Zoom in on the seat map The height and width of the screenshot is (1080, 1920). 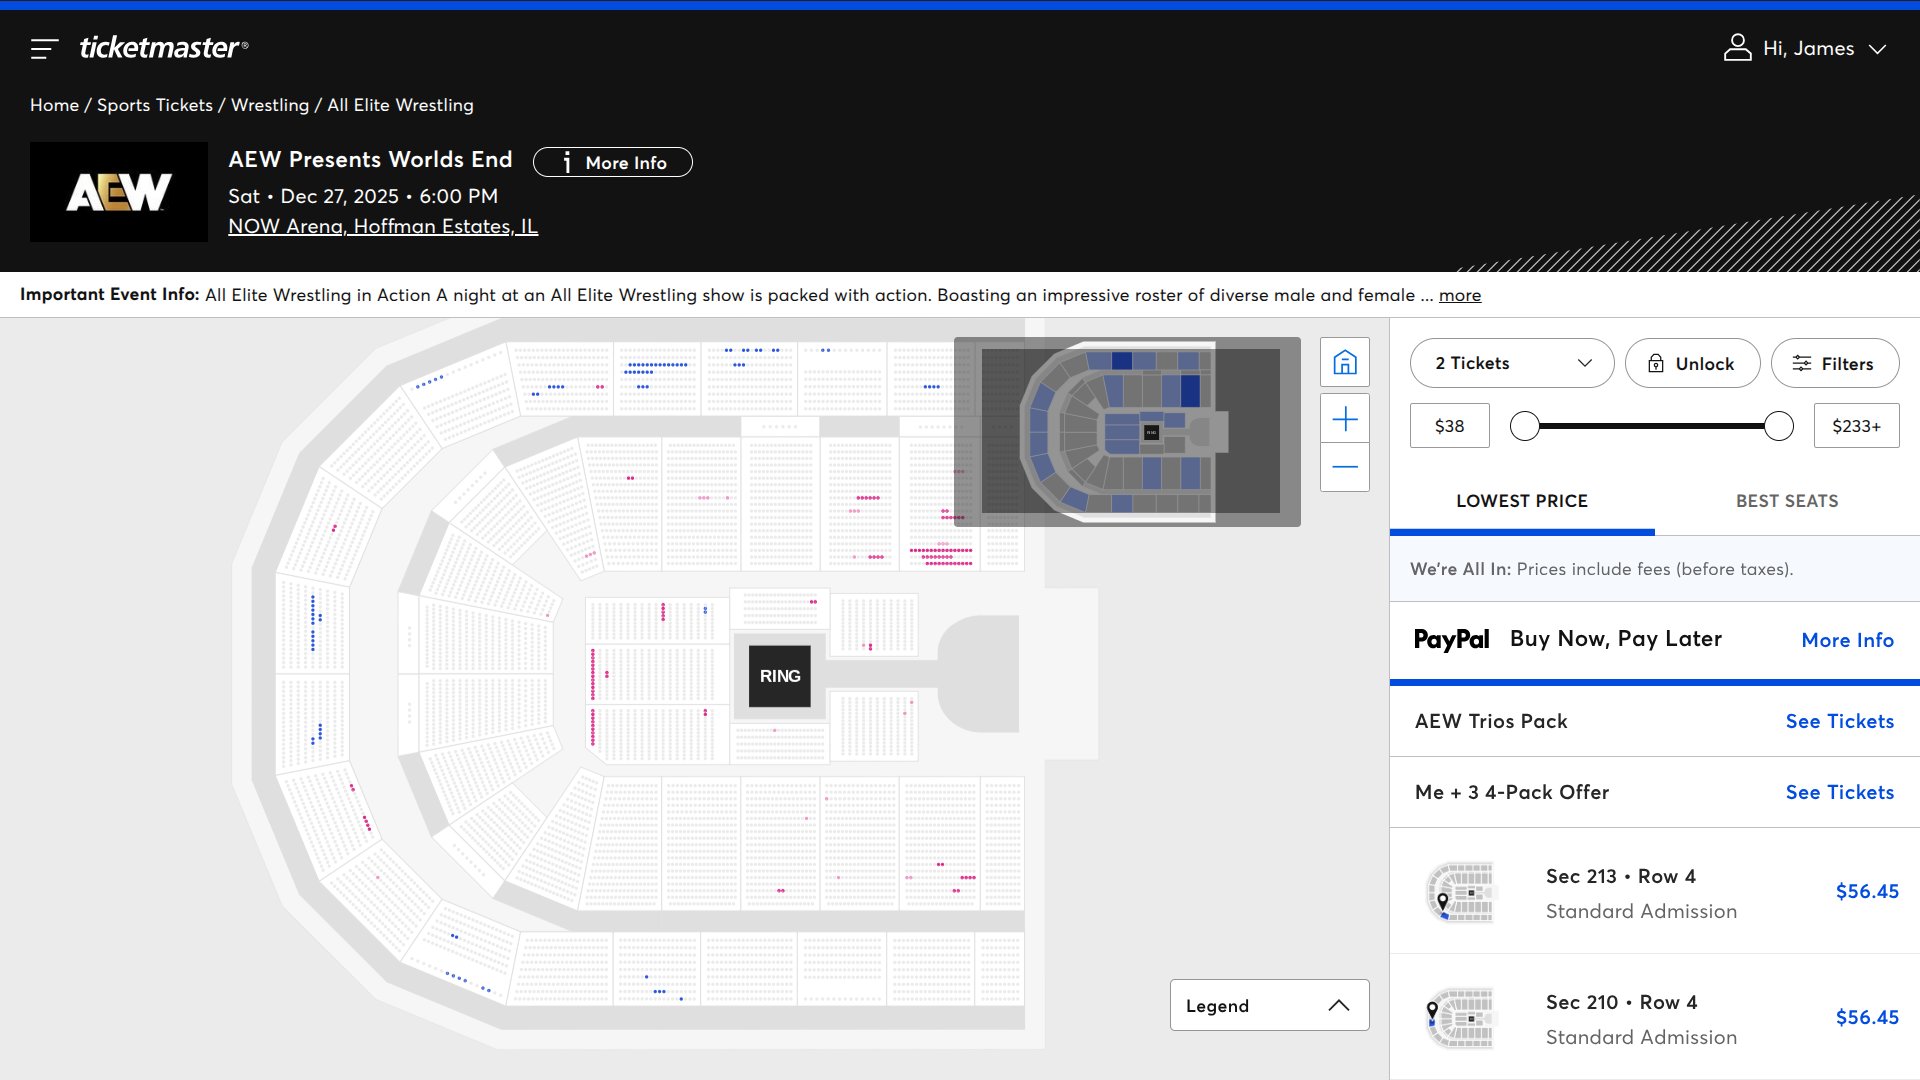(x=1345, y=419)
